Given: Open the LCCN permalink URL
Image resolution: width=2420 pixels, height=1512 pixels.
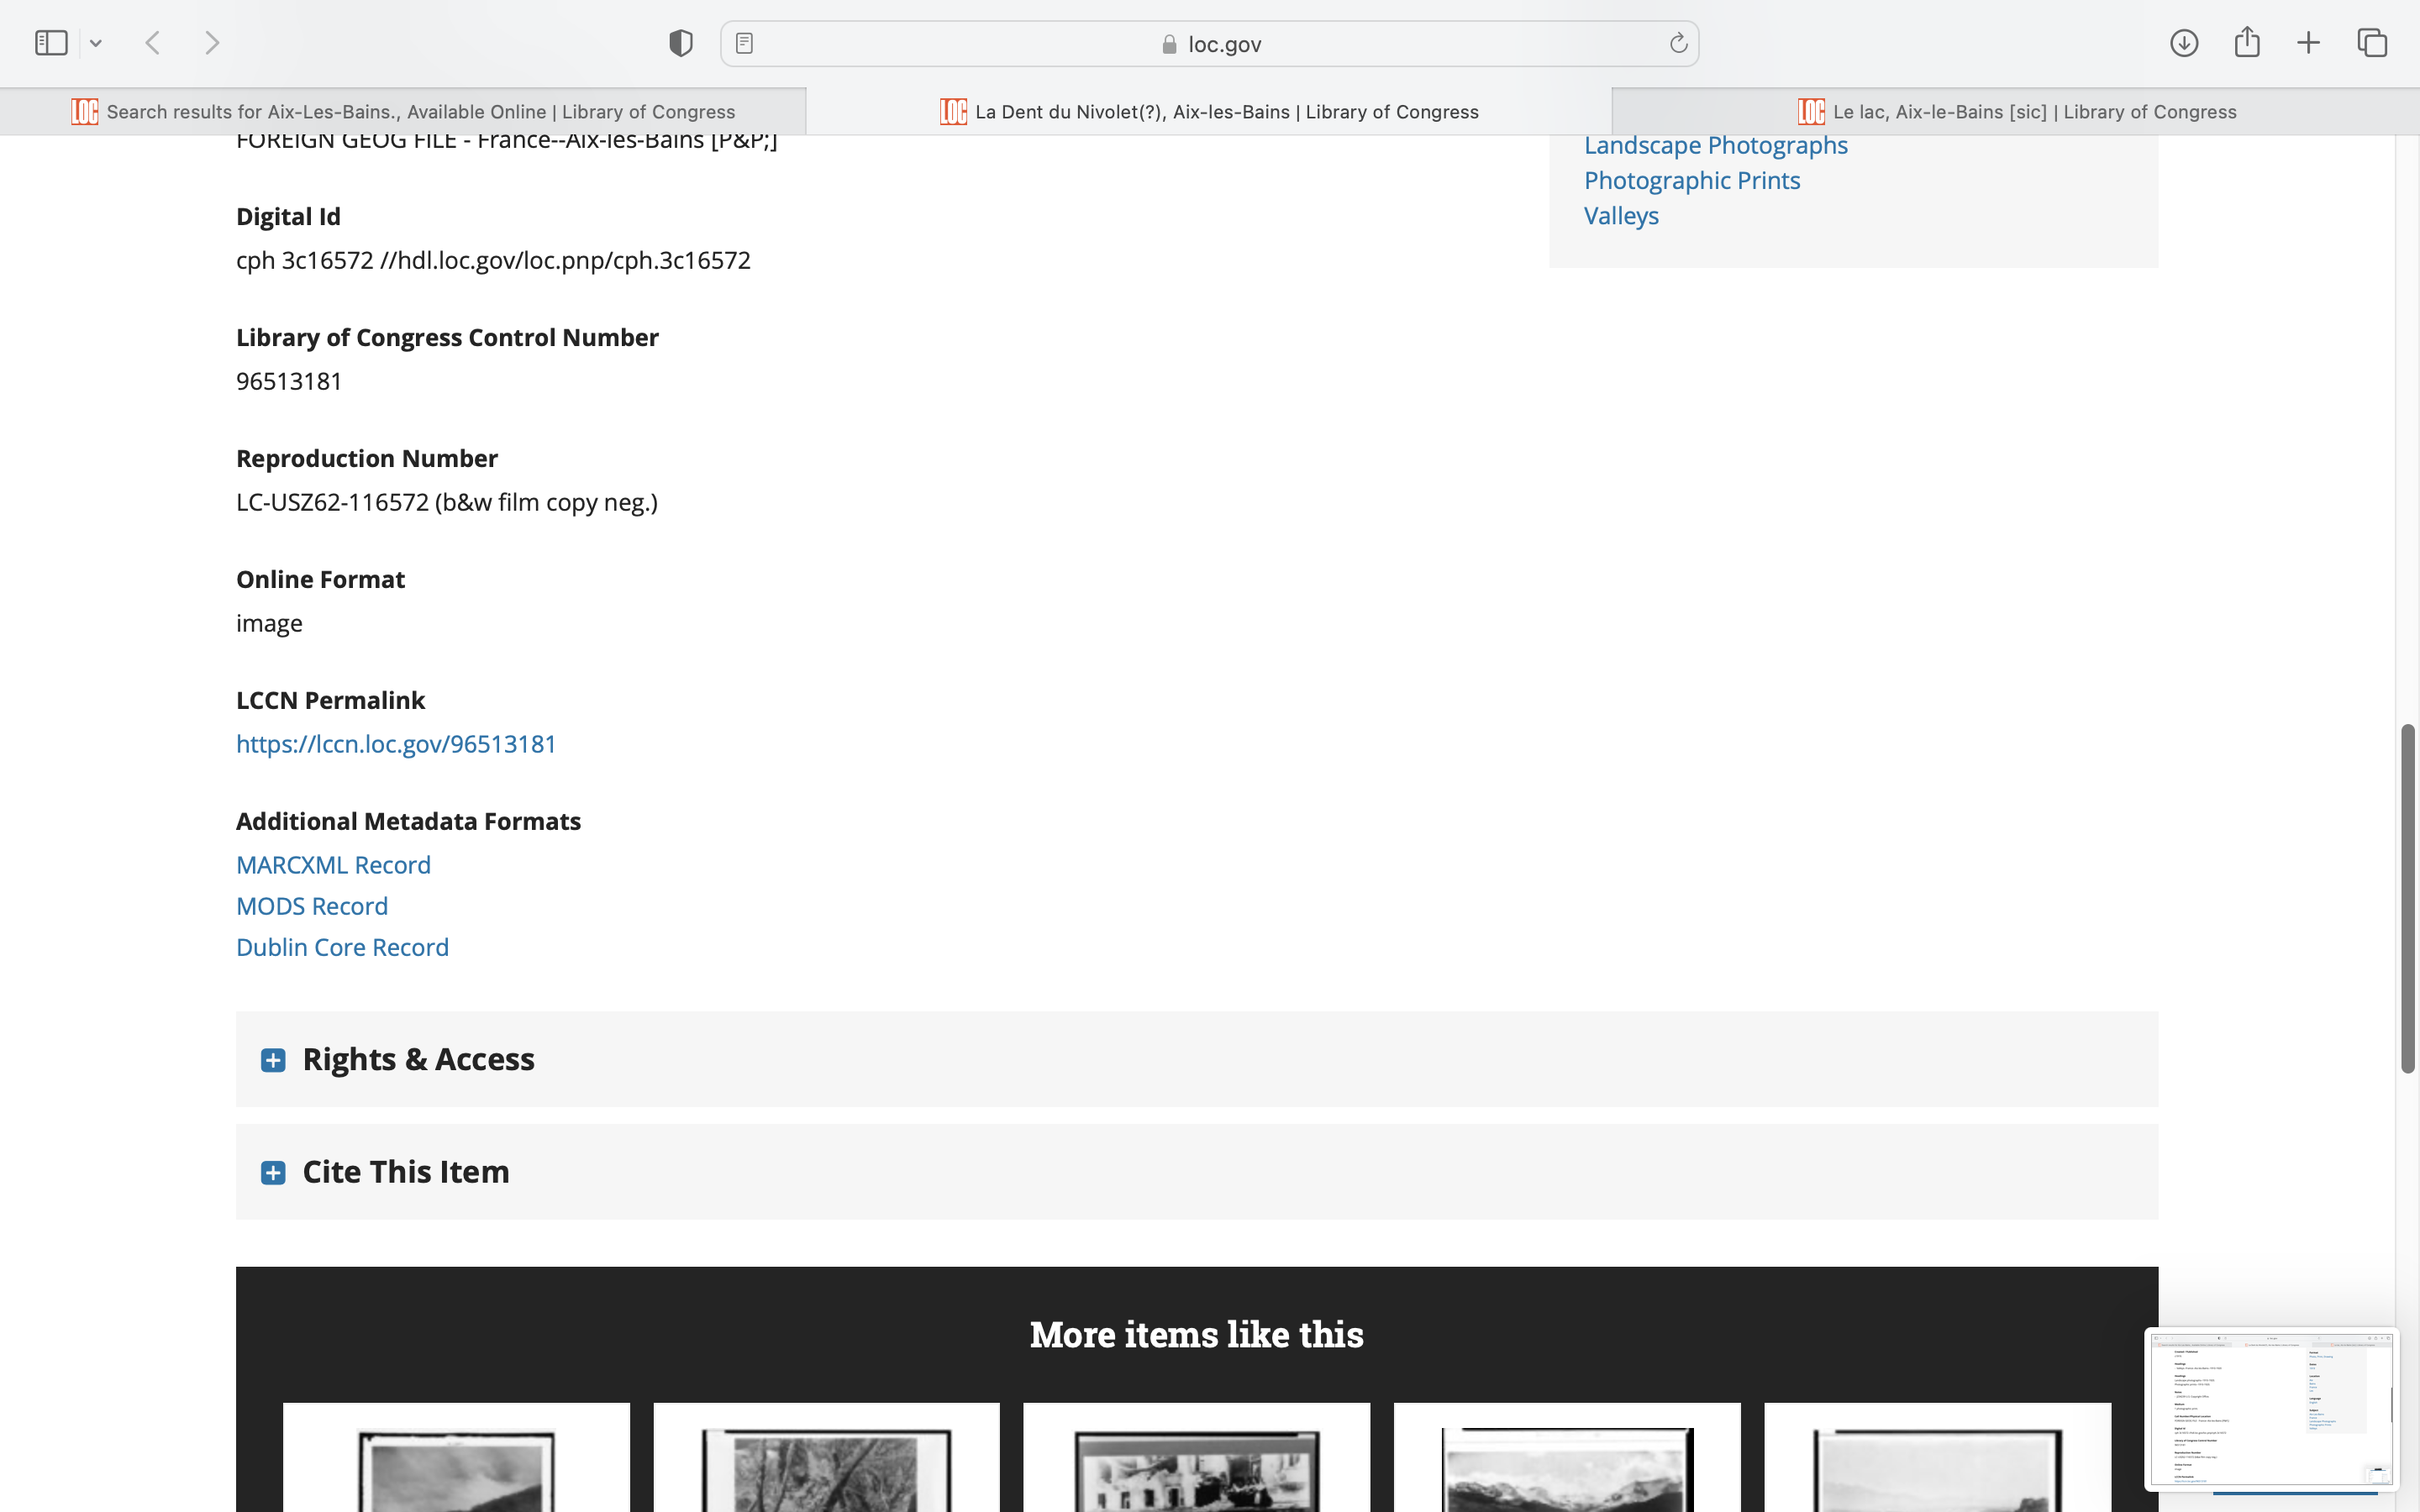Looking at the screenshot, I should (396, 744).
